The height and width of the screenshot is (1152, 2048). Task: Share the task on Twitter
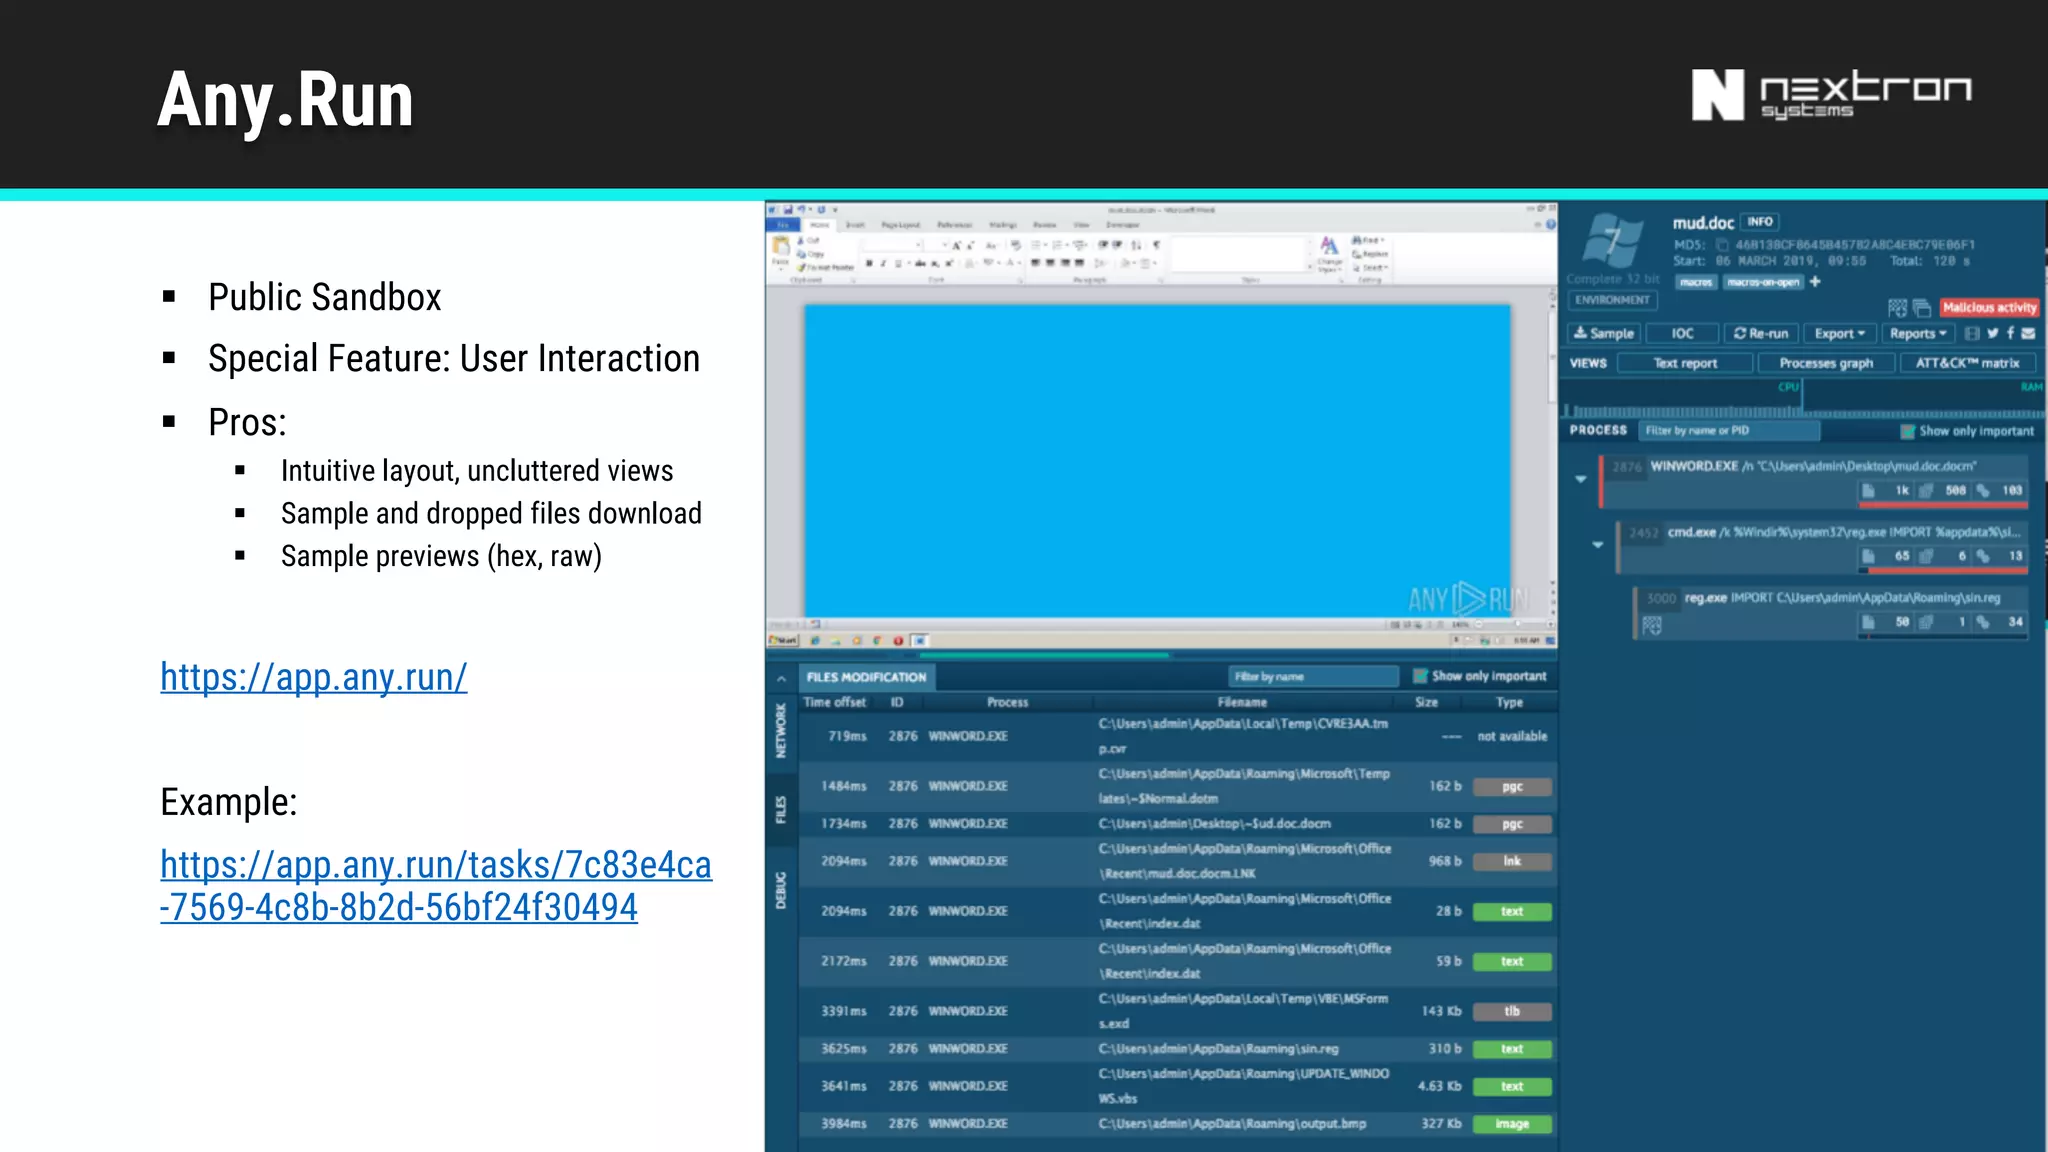click(x=1993, y=334)
